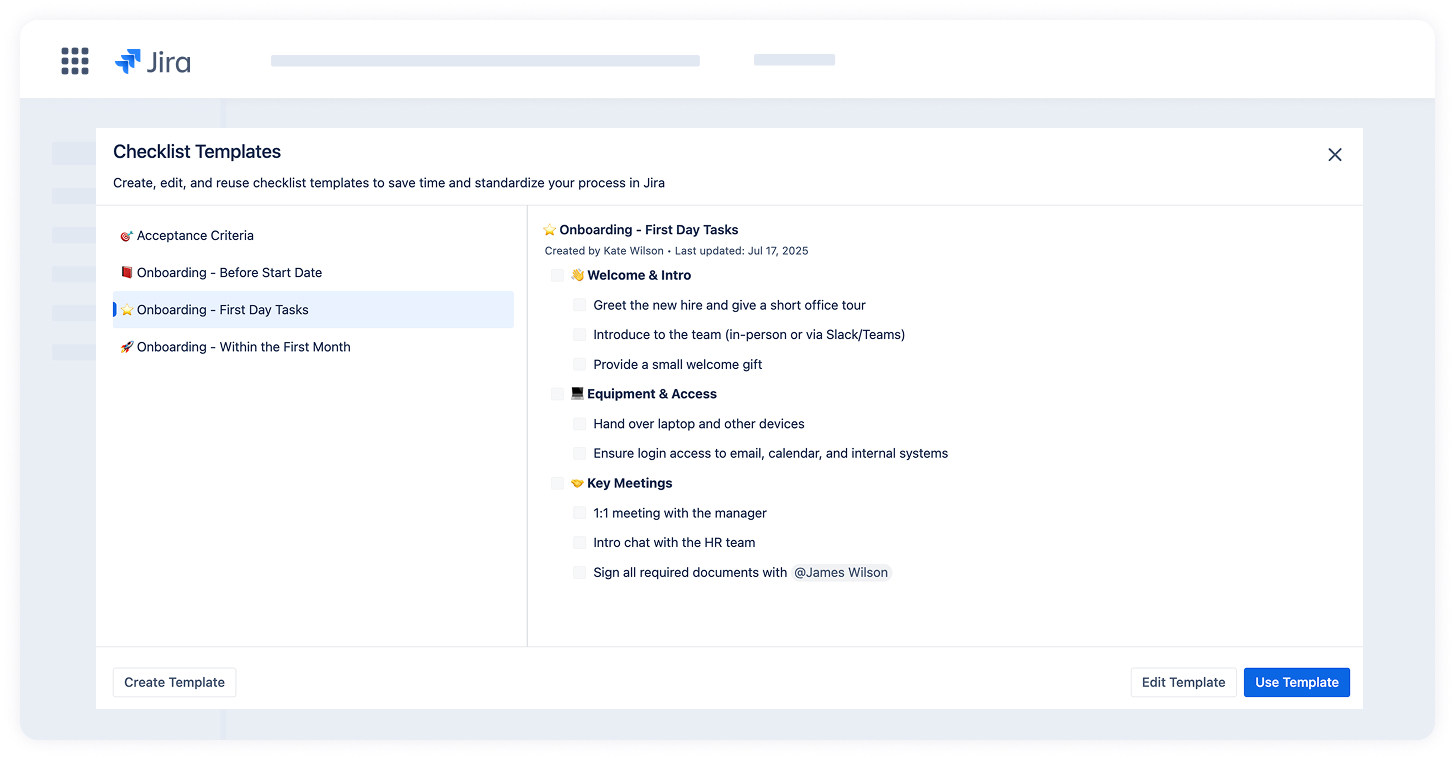Screen dimensions: 1455x760
Task: Select Onboarding - First Day Tasks template
Action: (x=222, y=310)
